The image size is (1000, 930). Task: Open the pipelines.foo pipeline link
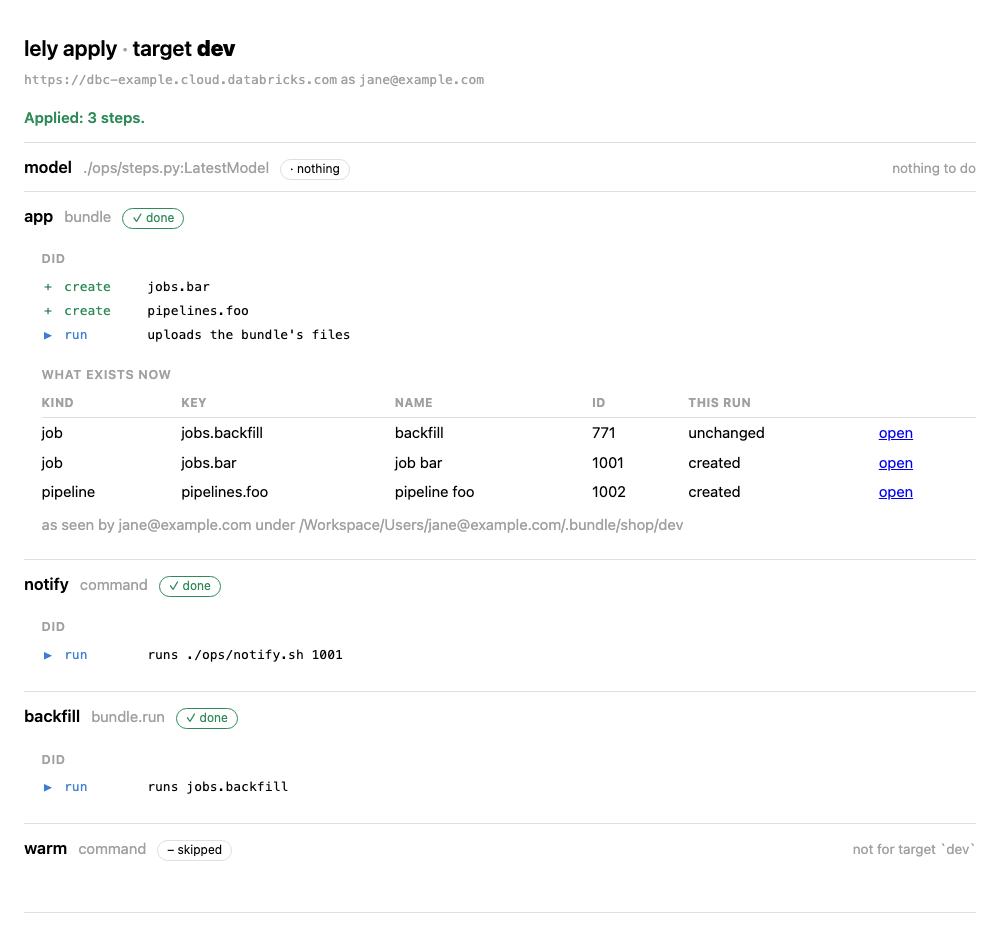pyautogui.click(x=895, y=492)
